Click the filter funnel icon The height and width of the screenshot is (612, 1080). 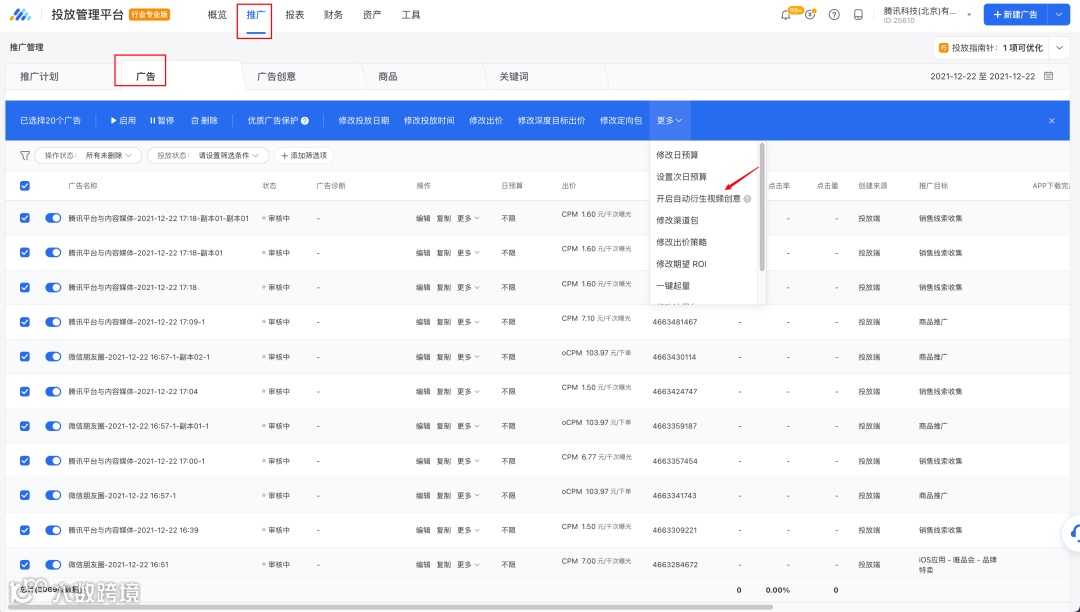click(25, 156)
